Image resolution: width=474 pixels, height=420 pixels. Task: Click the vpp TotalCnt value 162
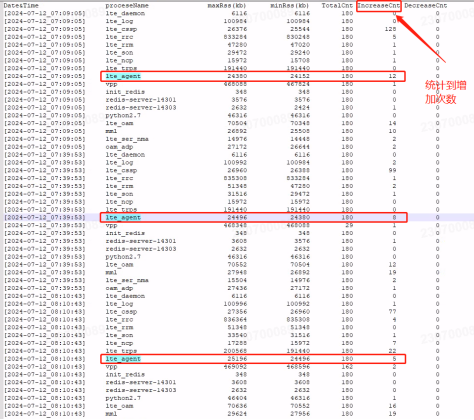pos(347,367)
